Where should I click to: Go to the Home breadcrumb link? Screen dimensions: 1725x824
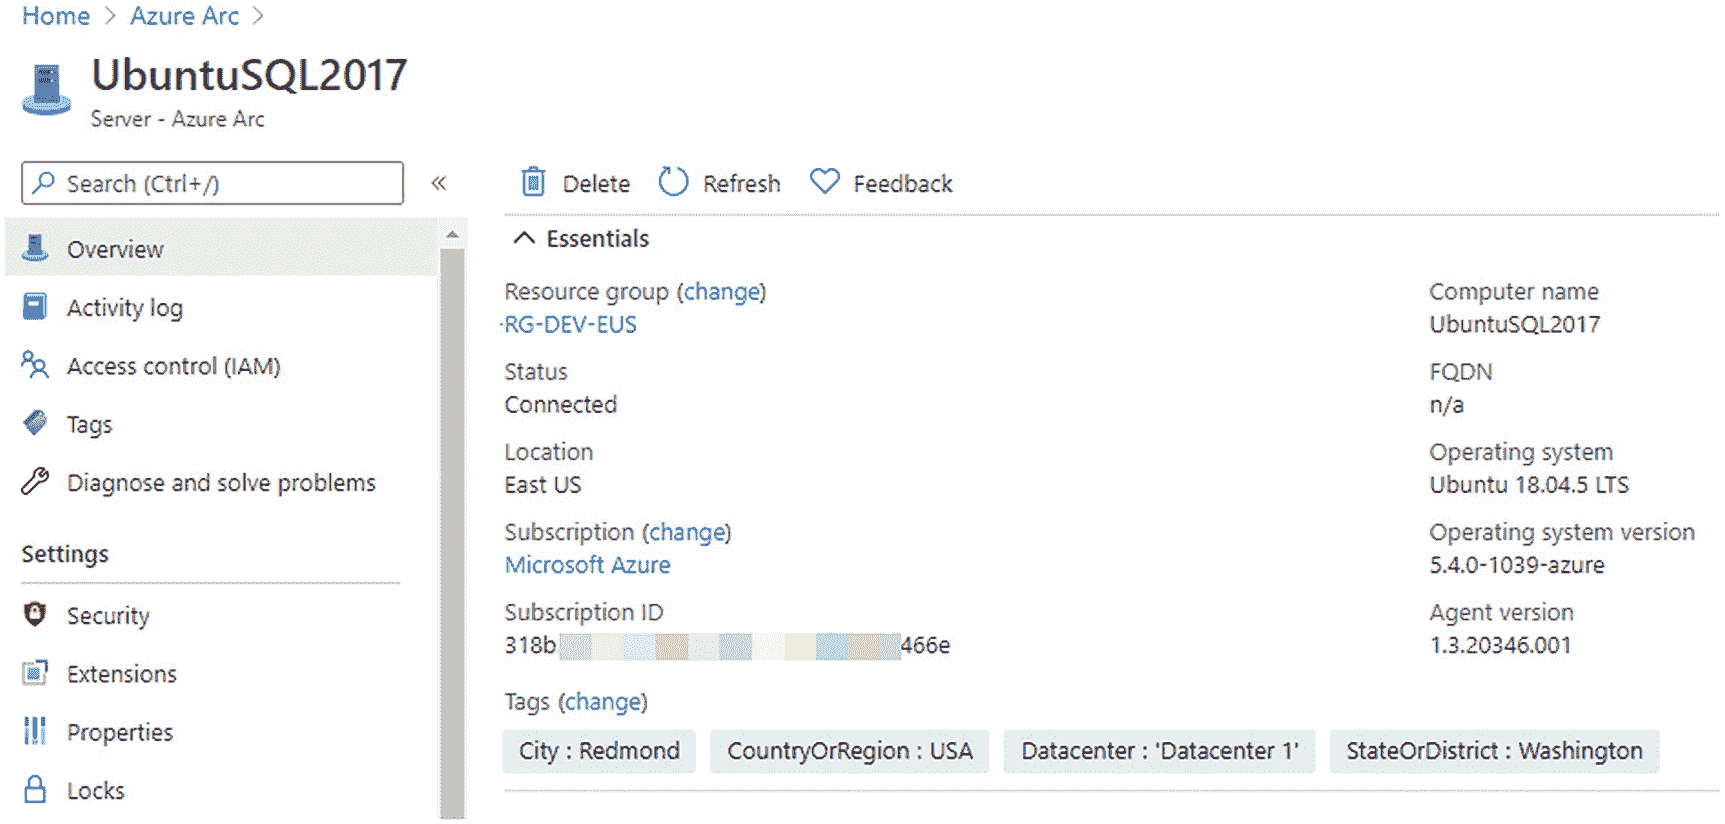click(56, 16)
